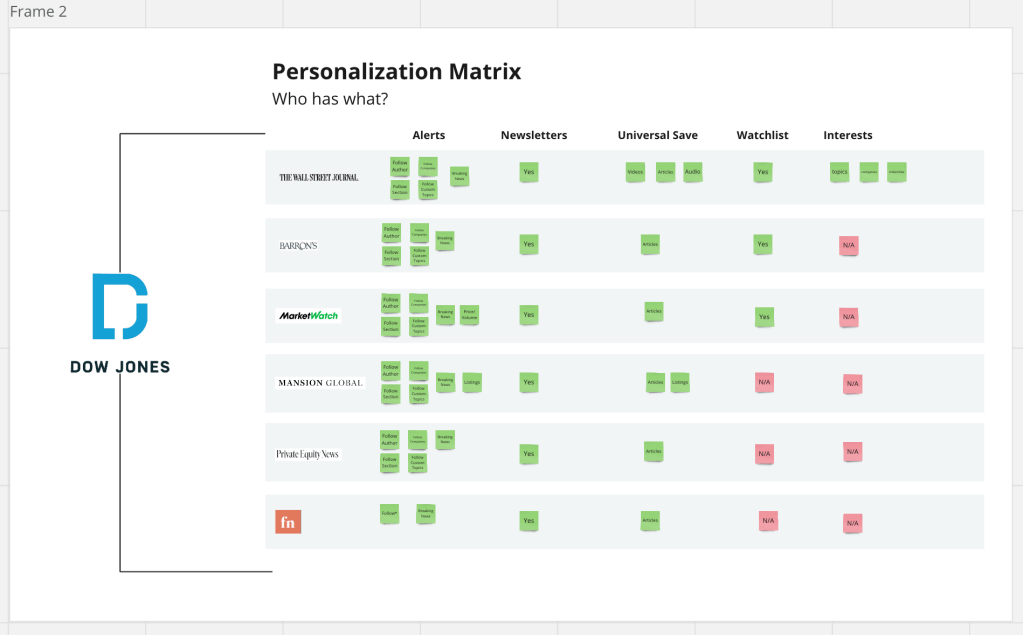Select the Private Equity News logo
This screenshot has width=1023, height=635.
click(x=307, y=454)
